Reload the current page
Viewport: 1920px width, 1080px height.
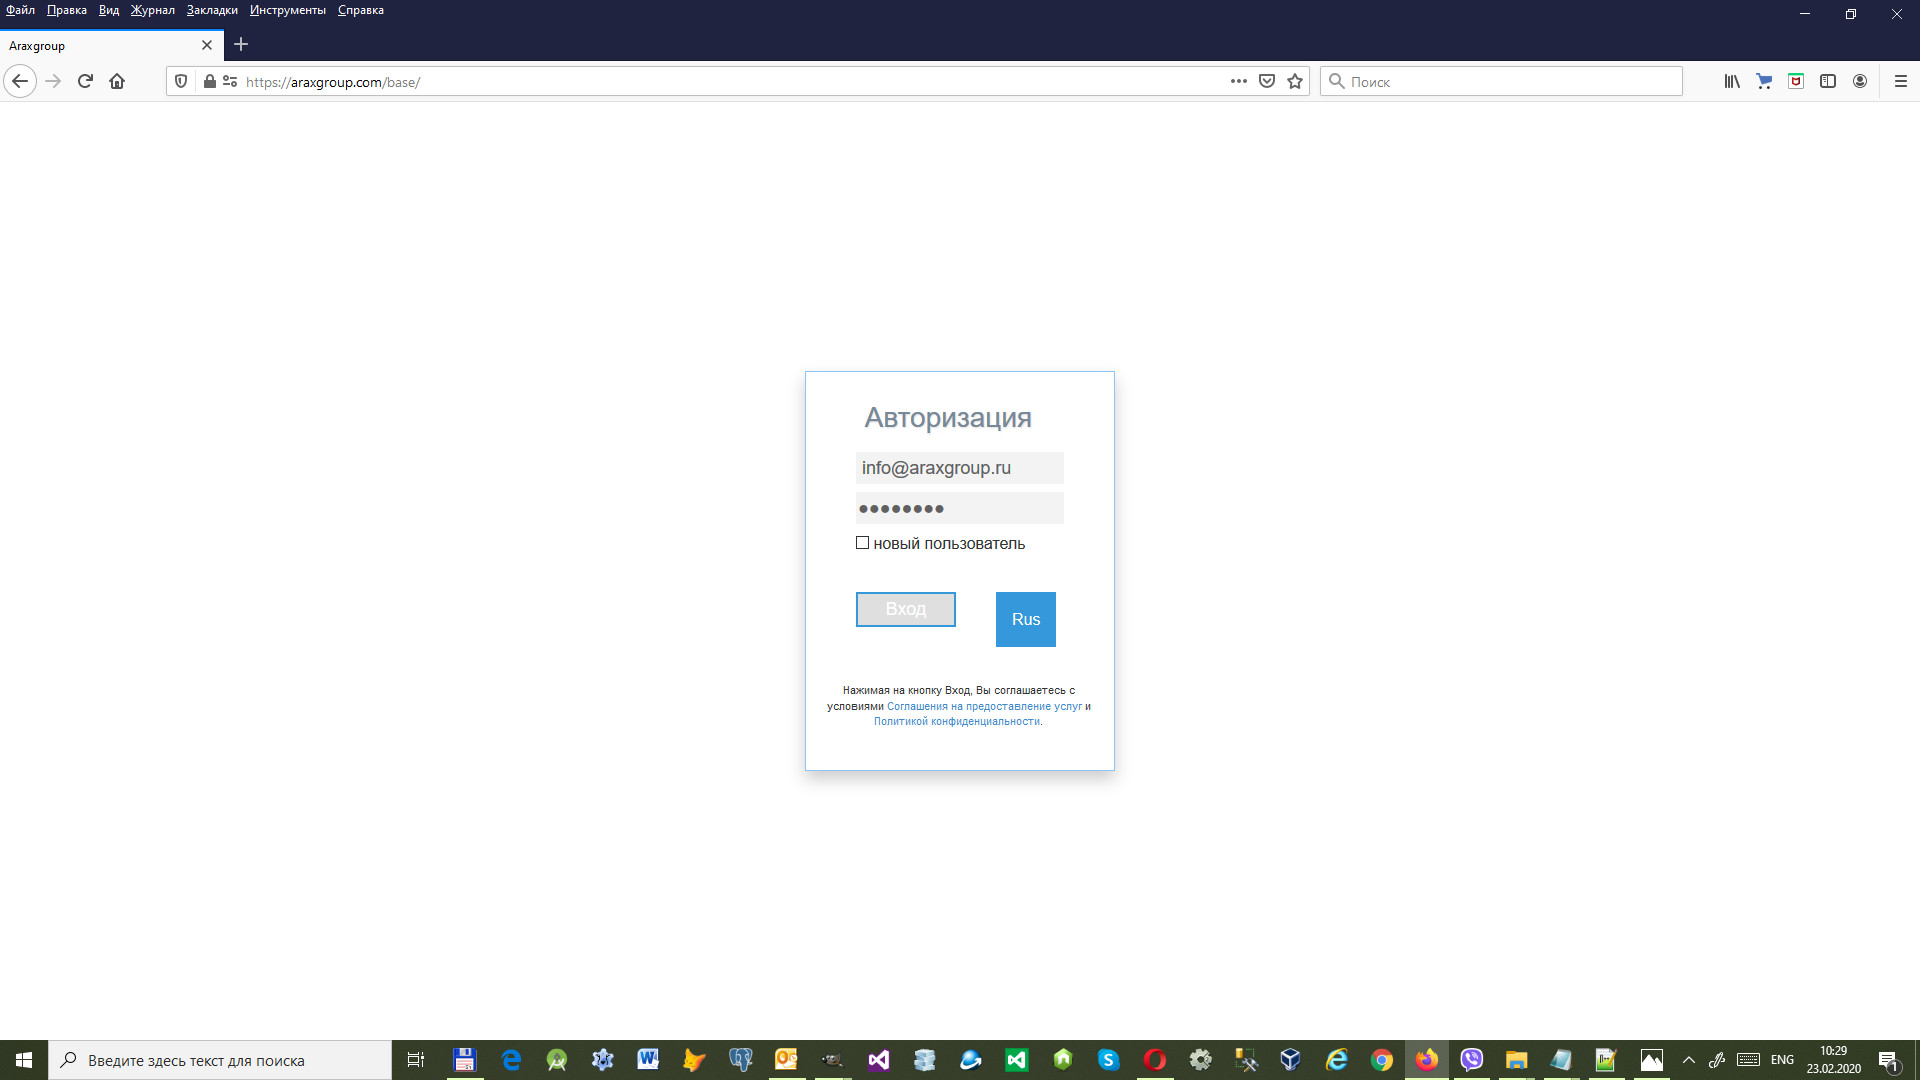tap(85, 82)
